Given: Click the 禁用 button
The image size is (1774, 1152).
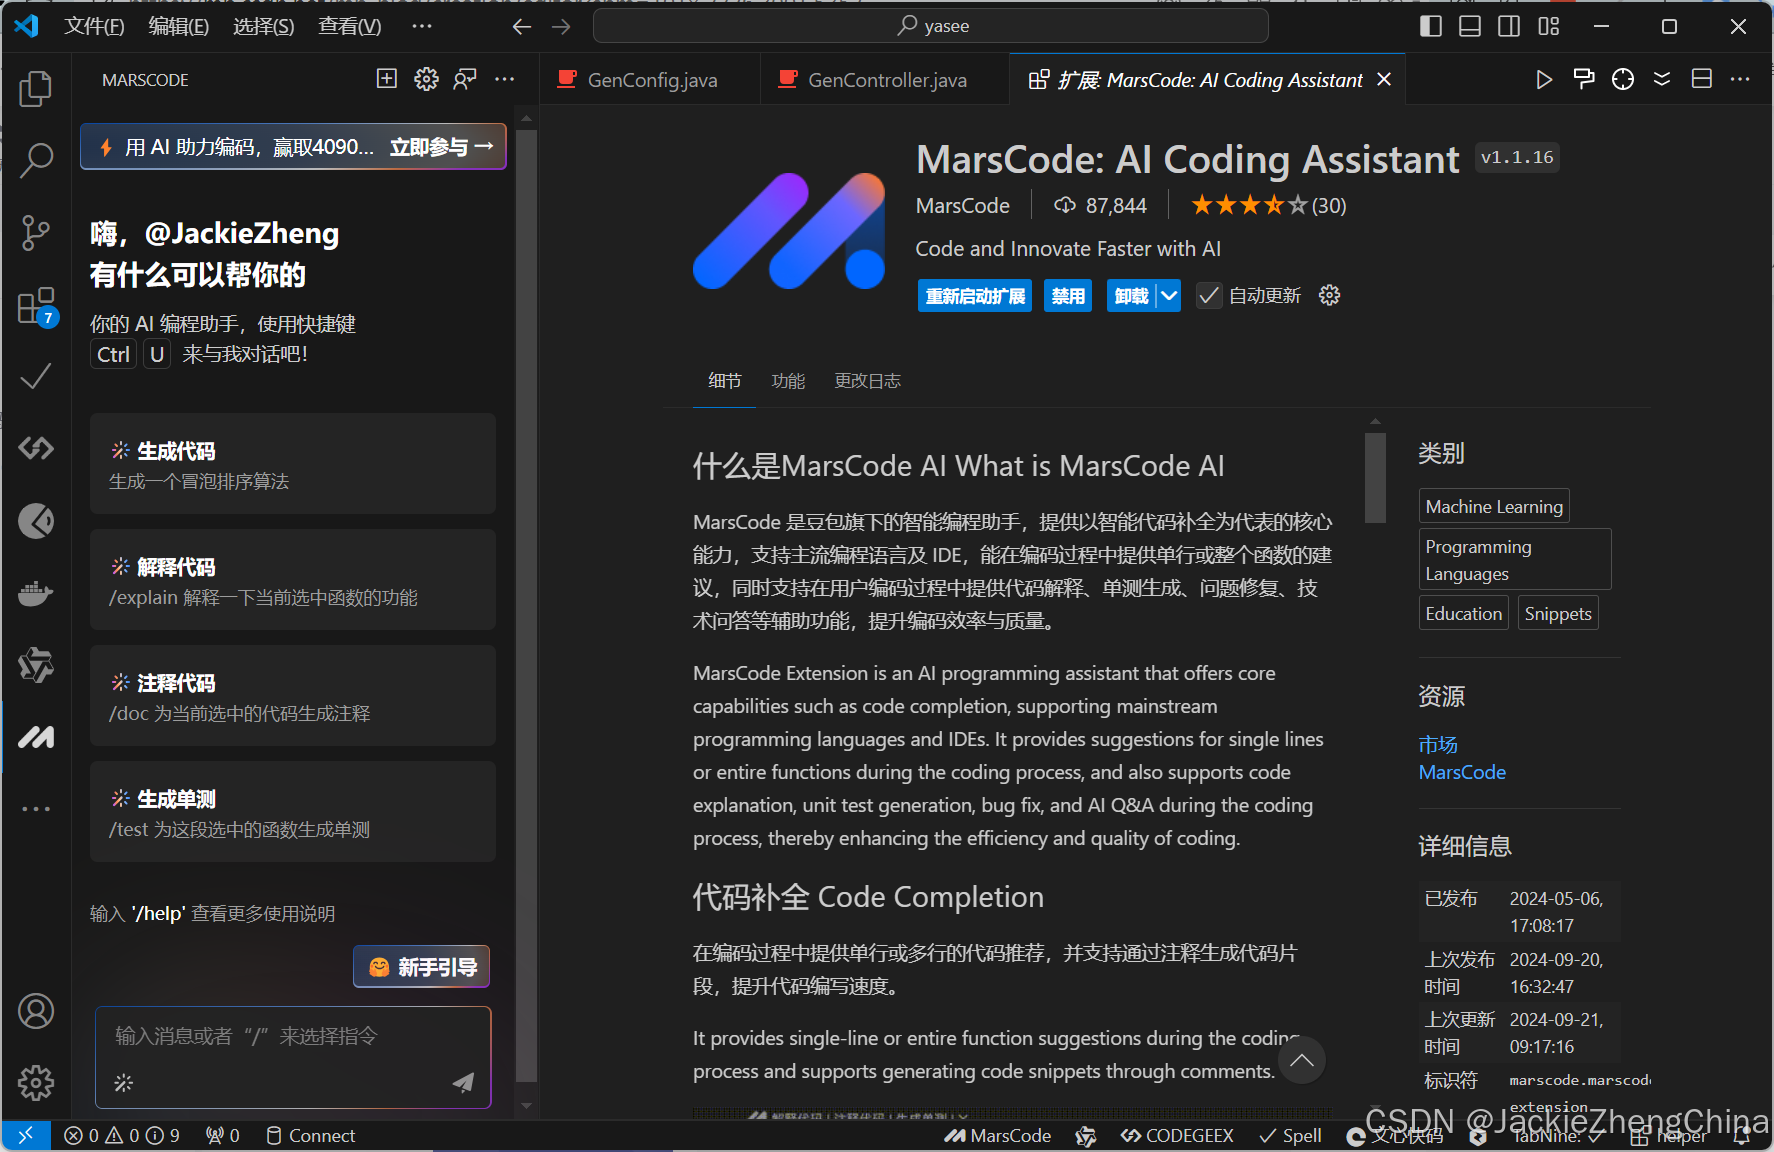Looking at the screenshot, I should [x=1068, y=295].
